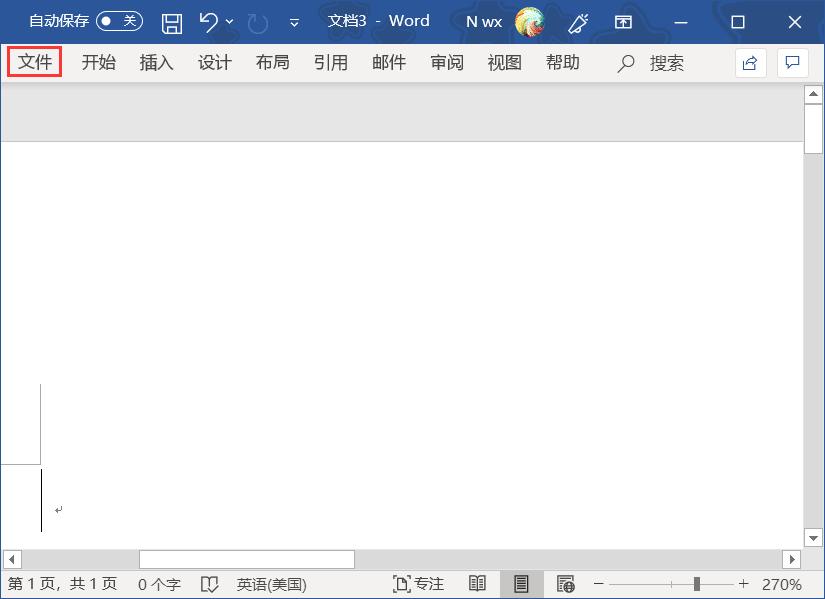Screen dimensions: 825x599
Task: Click the 0 个字 word count indicator
Action: [x=158, y=583]
